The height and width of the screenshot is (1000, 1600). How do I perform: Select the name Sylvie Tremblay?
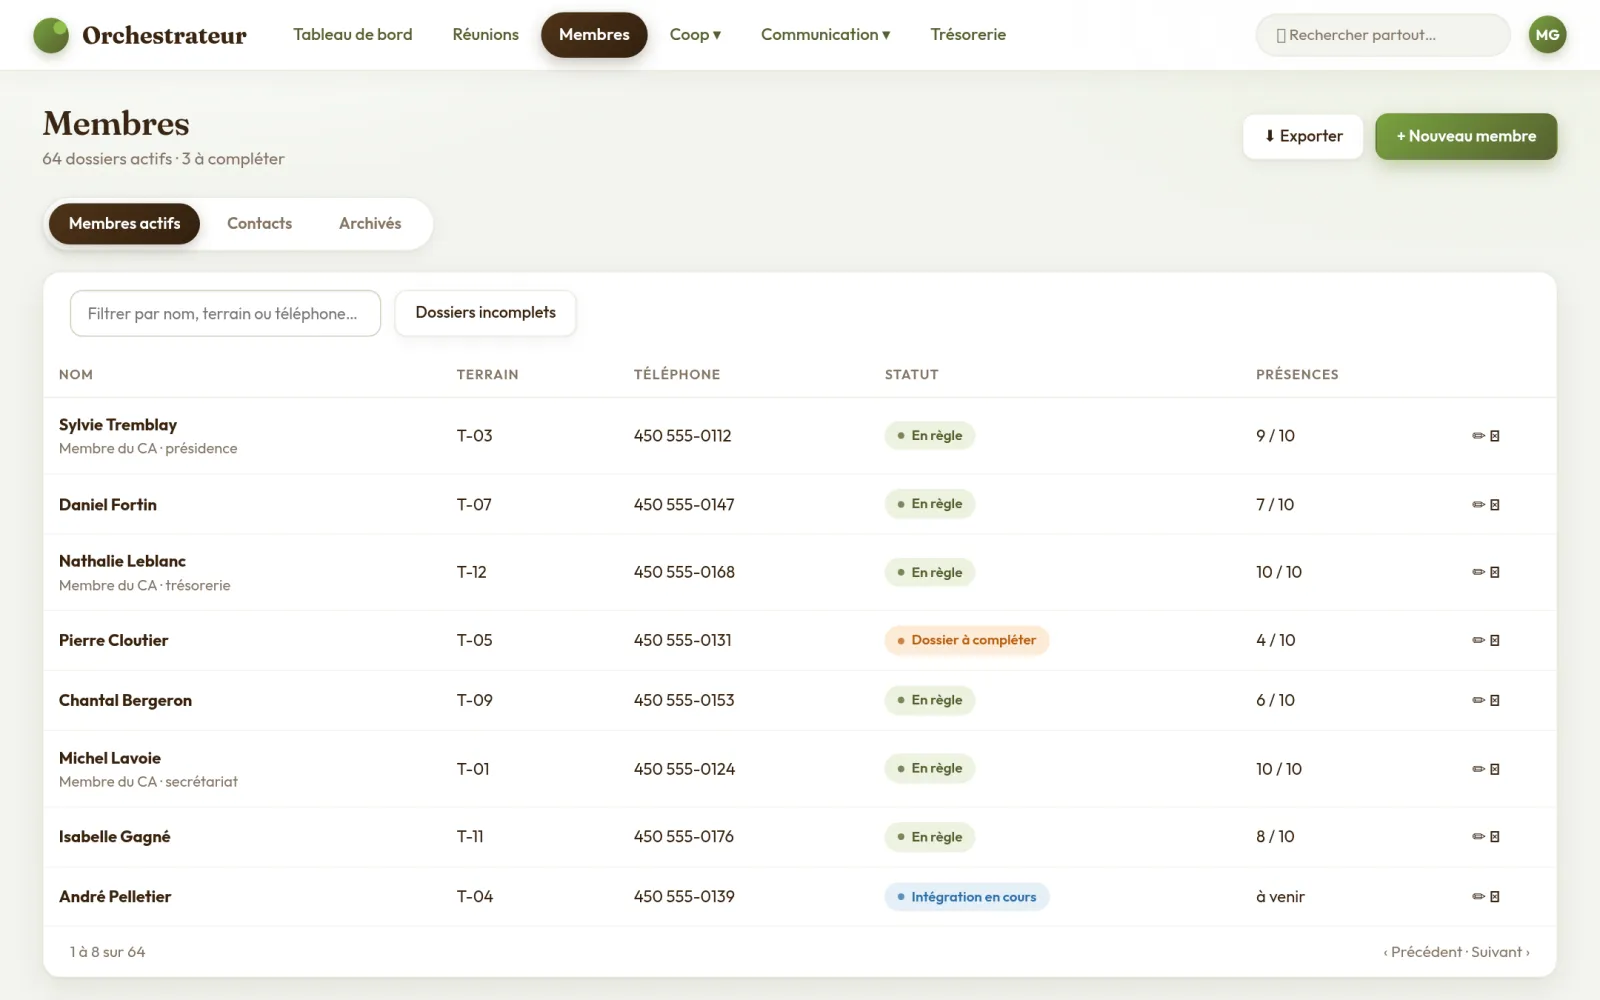118,425
